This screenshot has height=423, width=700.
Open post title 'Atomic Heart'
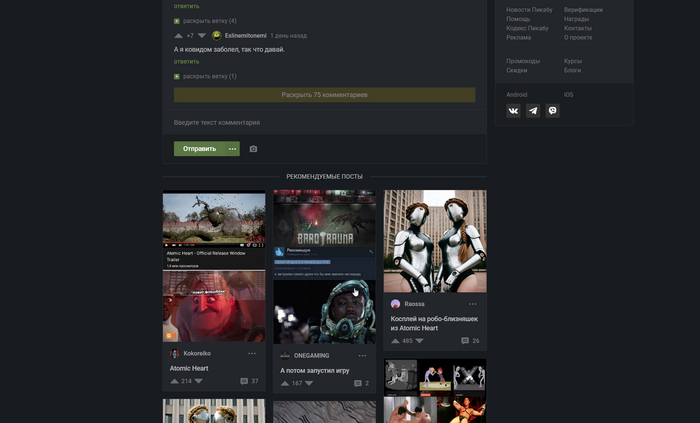coord(189,369)
